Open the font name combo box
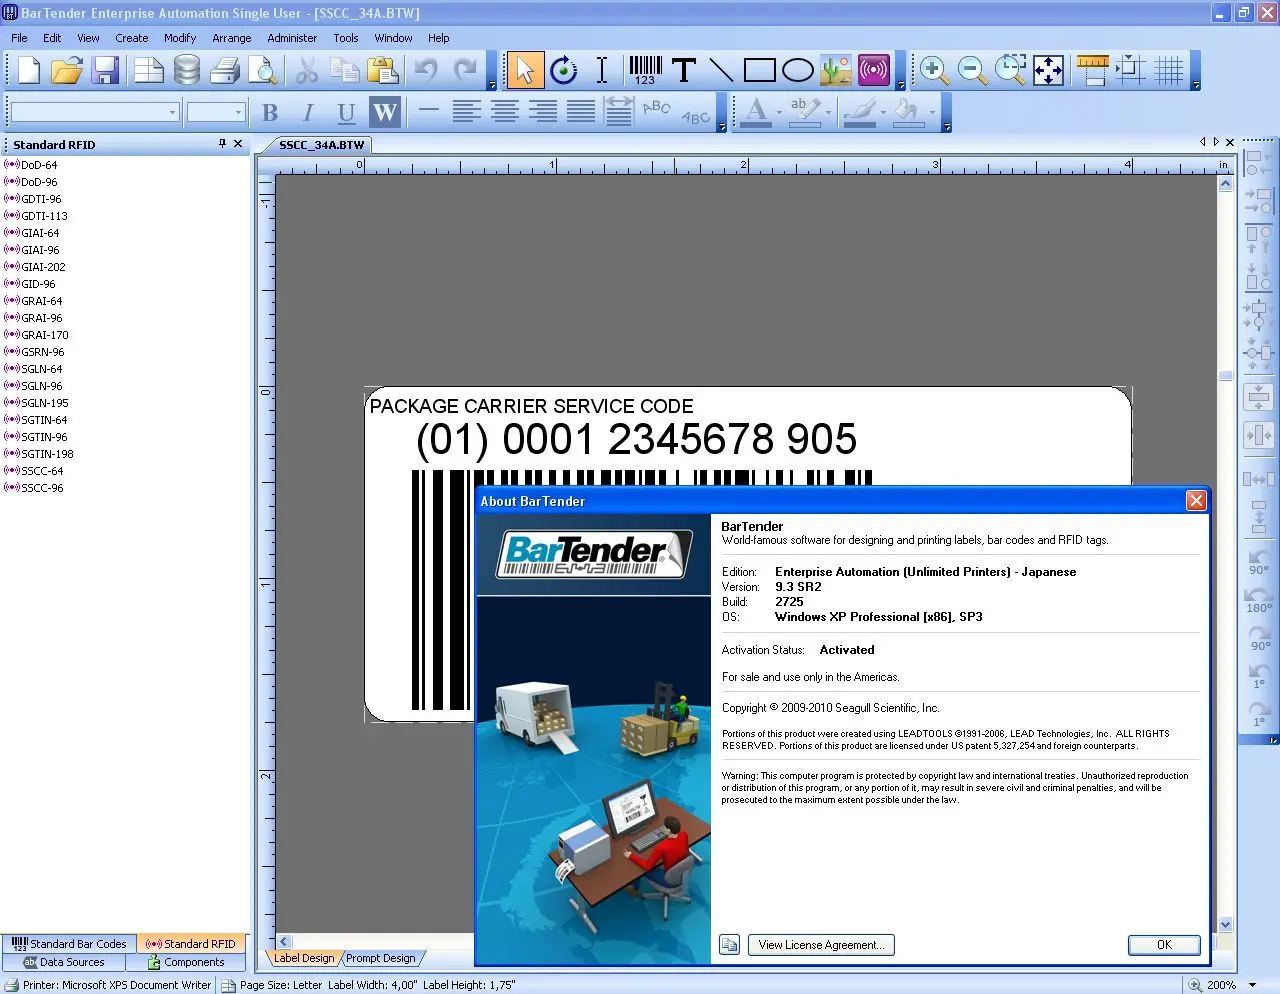 pos(95,112)
